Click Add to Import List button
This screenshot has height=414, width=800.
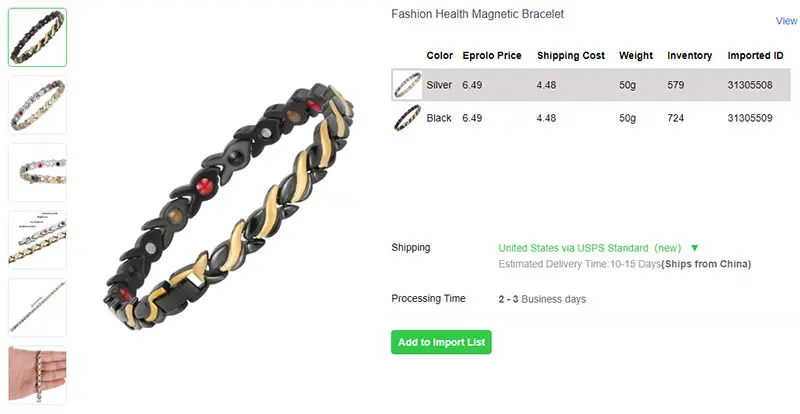[x=441, y=342]
